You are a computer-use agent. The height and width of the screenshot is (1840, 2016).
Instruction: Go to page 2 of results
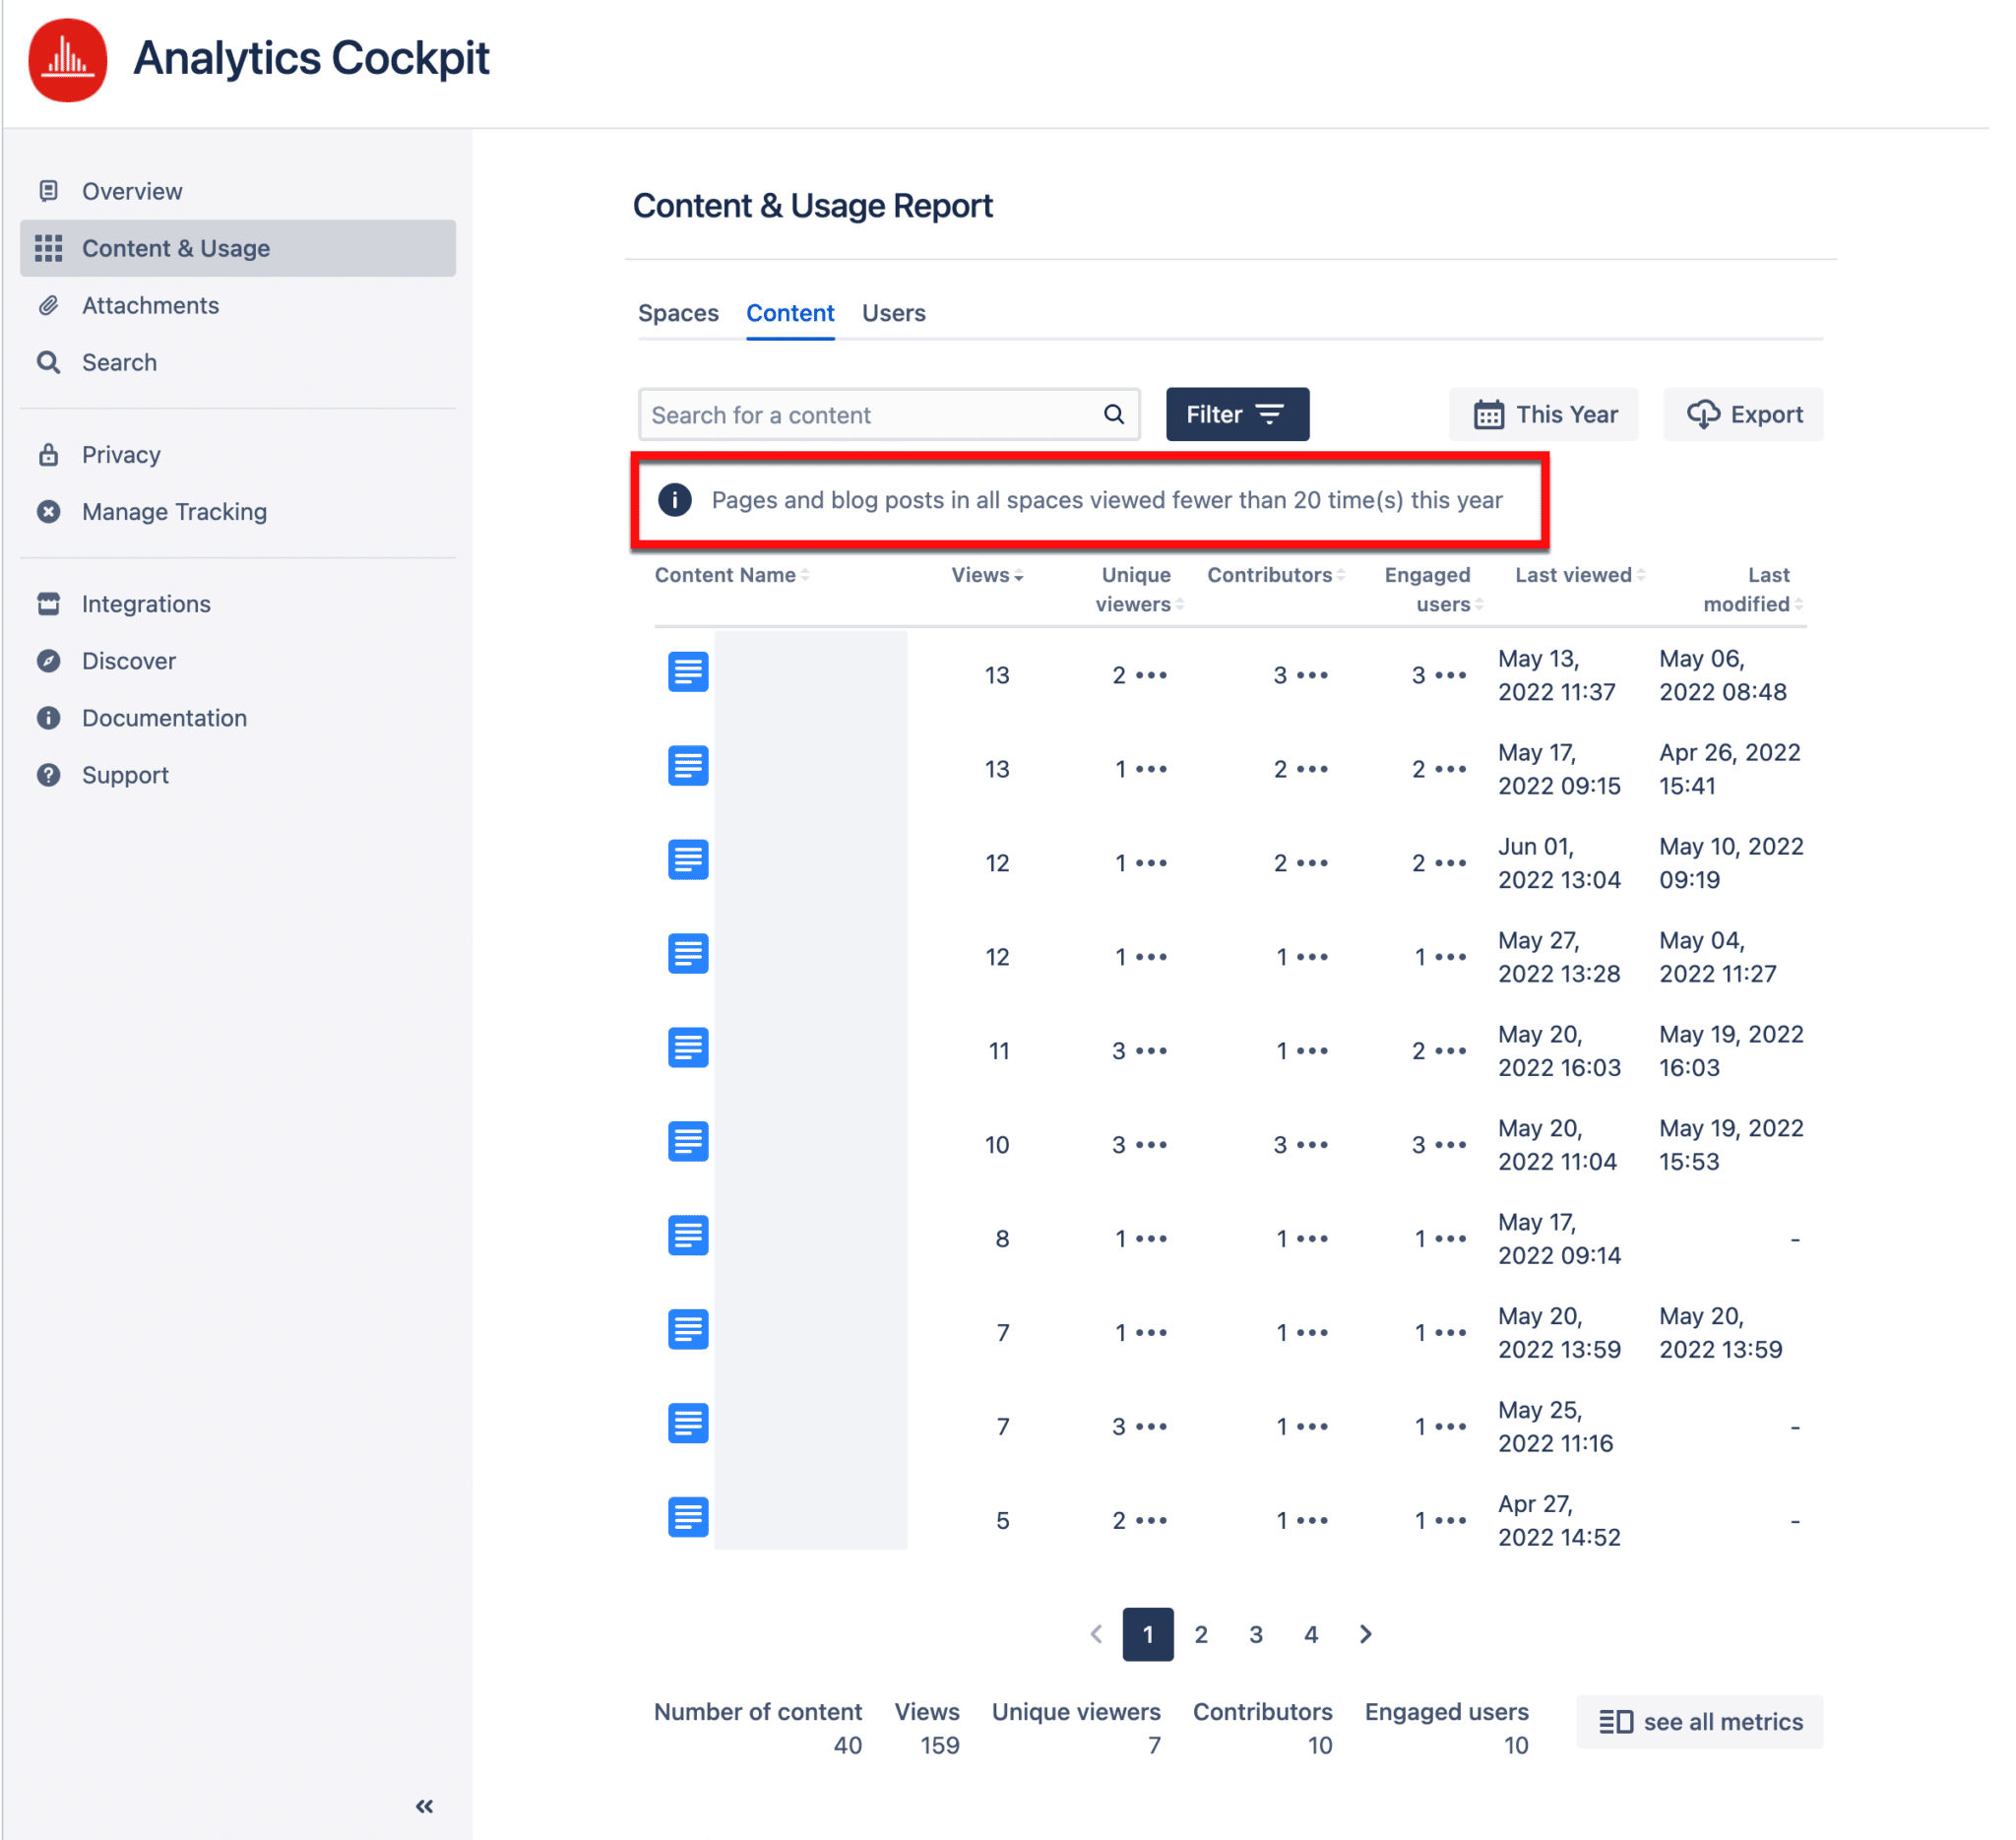1201,1634
